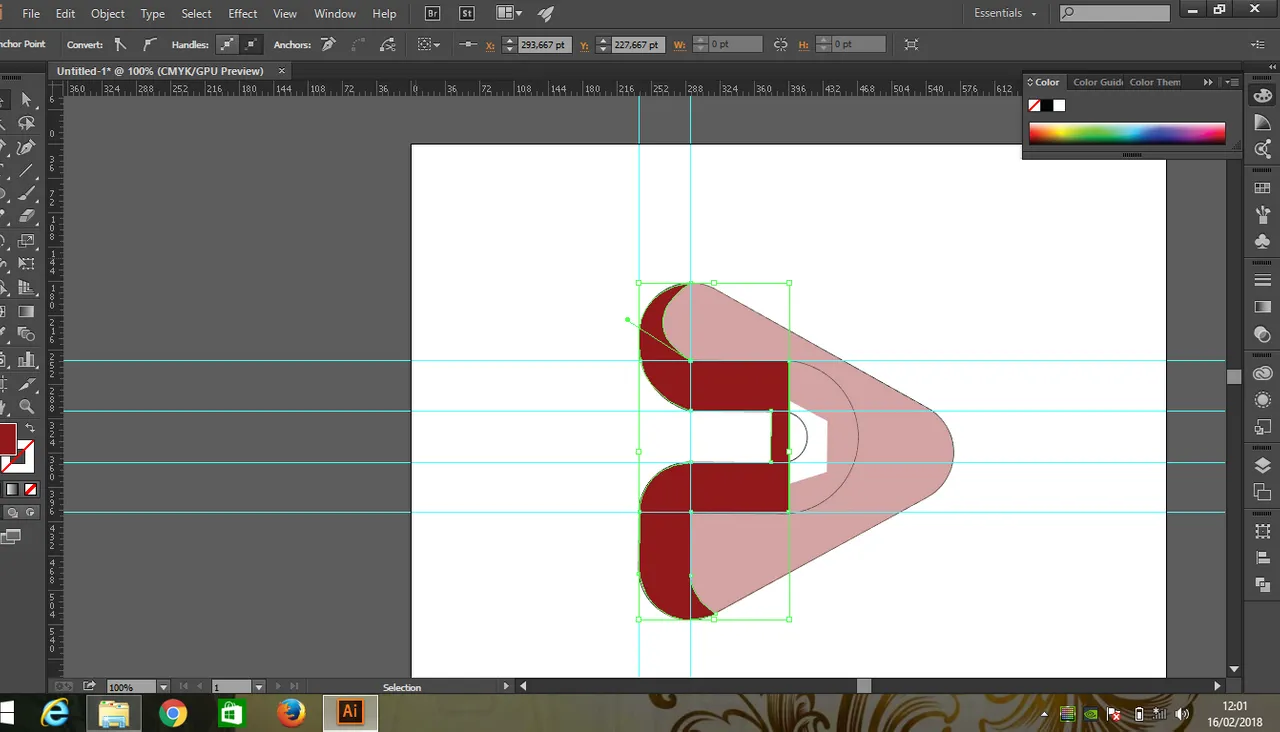Open the Essentials workspace dropdown
This screenshot has height=732, width=1280.
[x=1006, y=13]
